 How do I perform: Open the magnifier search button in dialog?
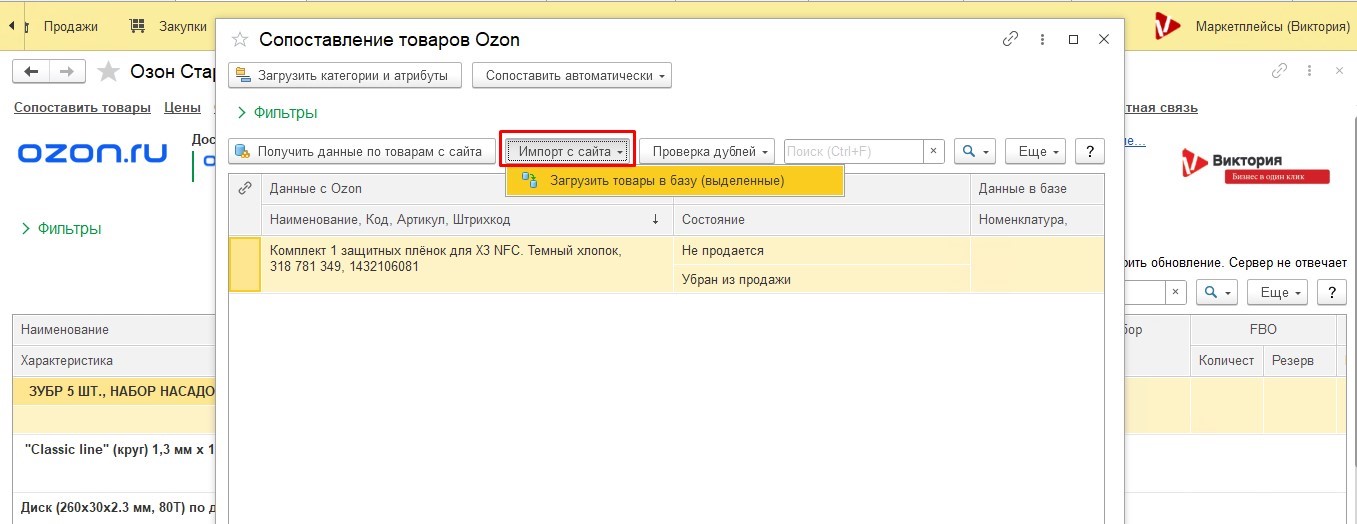(975, 151)
